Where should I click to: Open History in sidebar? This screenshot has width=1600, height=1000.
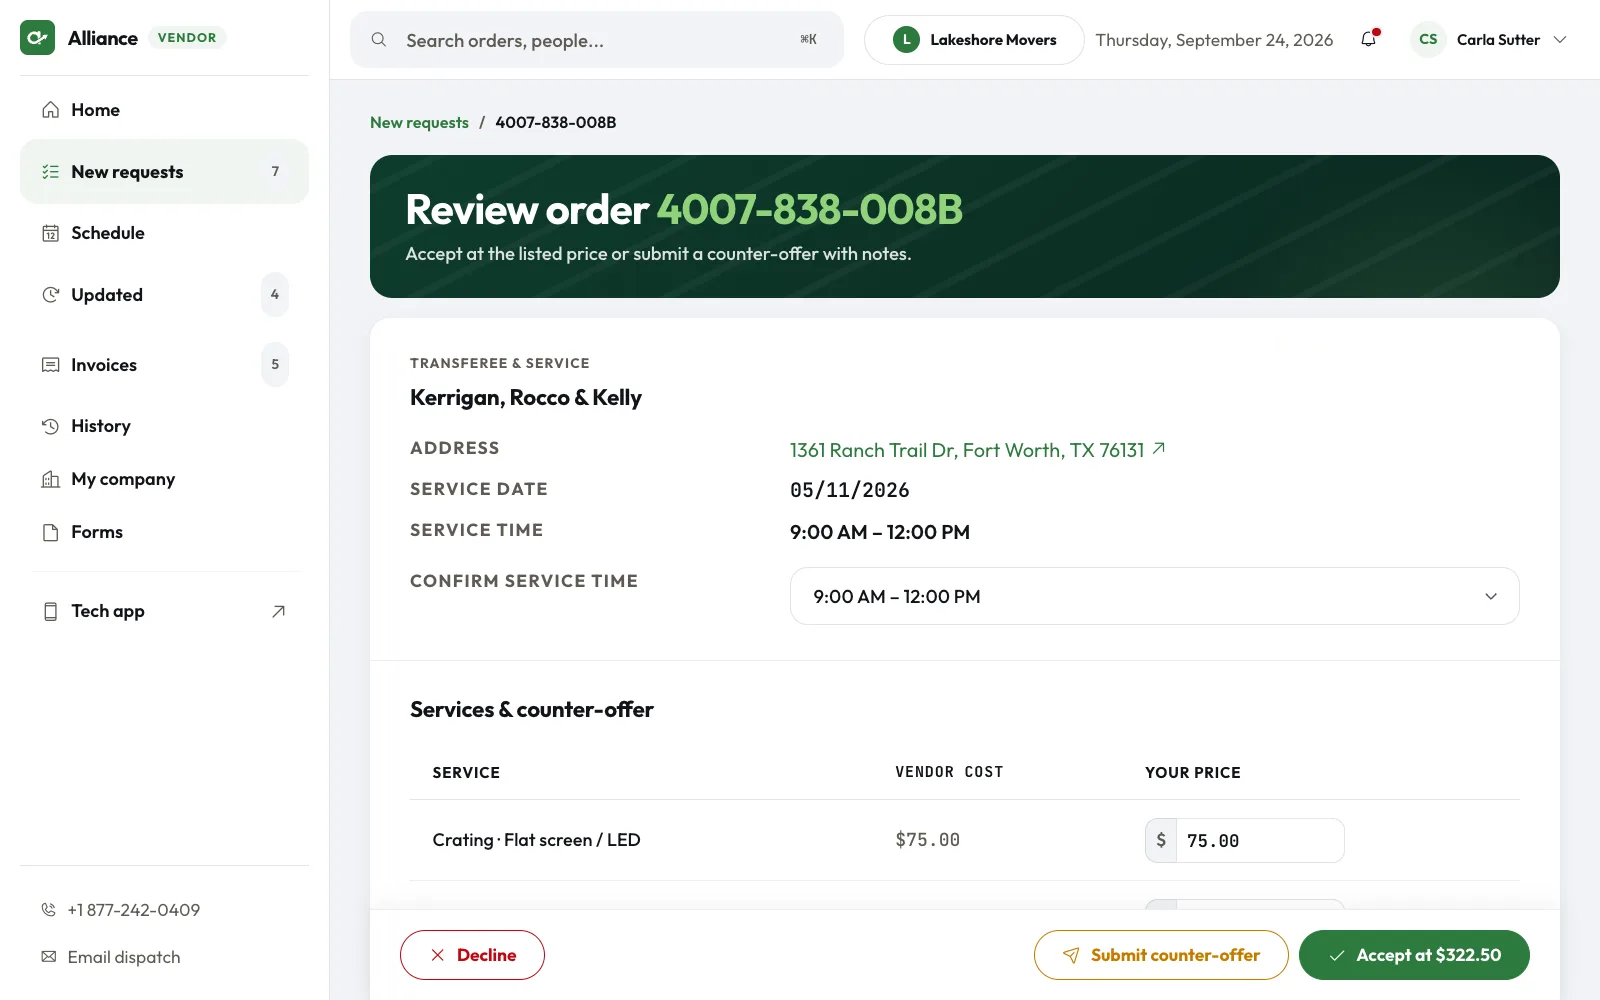(x=165, y=426)
